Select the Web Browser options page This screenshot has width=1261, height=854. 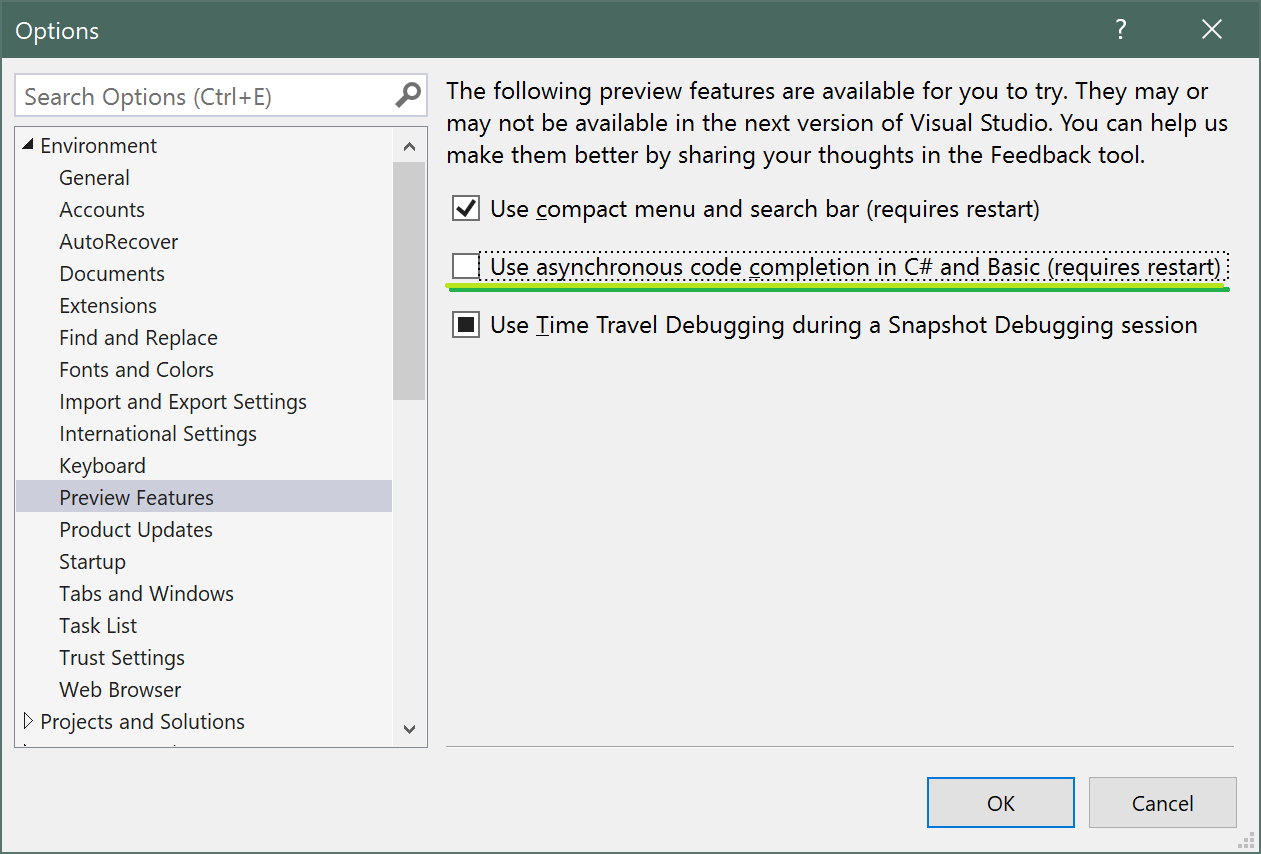coord(121,690)
